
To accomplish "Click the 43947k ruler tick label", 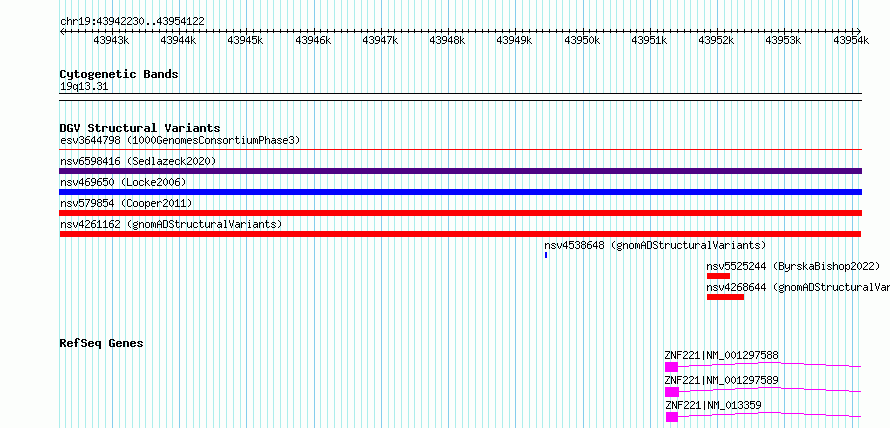I will (x=380, y=40).
